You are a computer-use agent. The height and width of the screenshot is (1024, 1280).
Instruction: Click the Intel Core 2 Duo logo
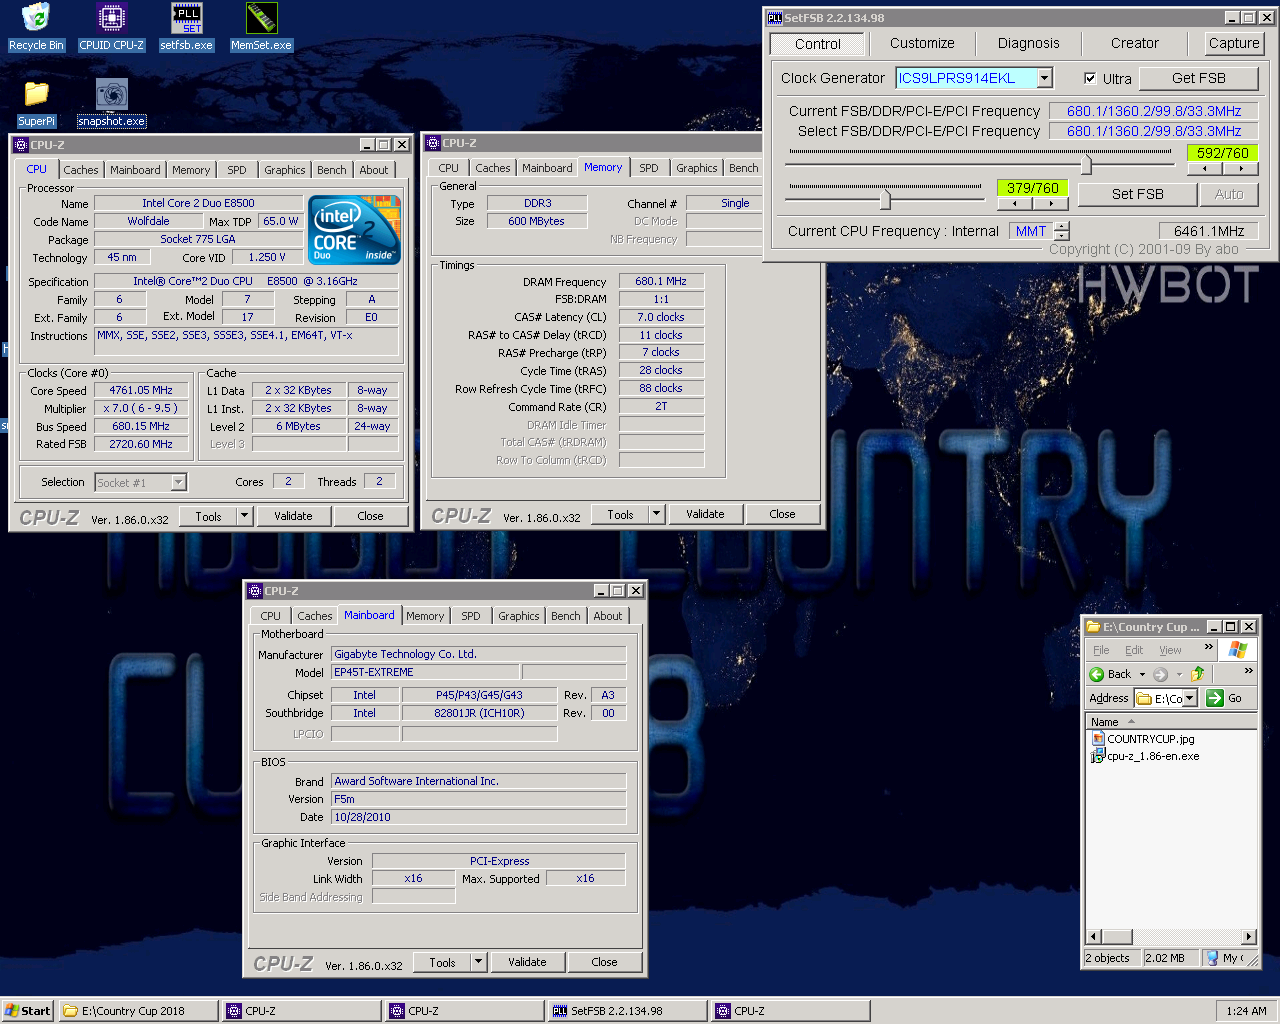pos(354,229)
